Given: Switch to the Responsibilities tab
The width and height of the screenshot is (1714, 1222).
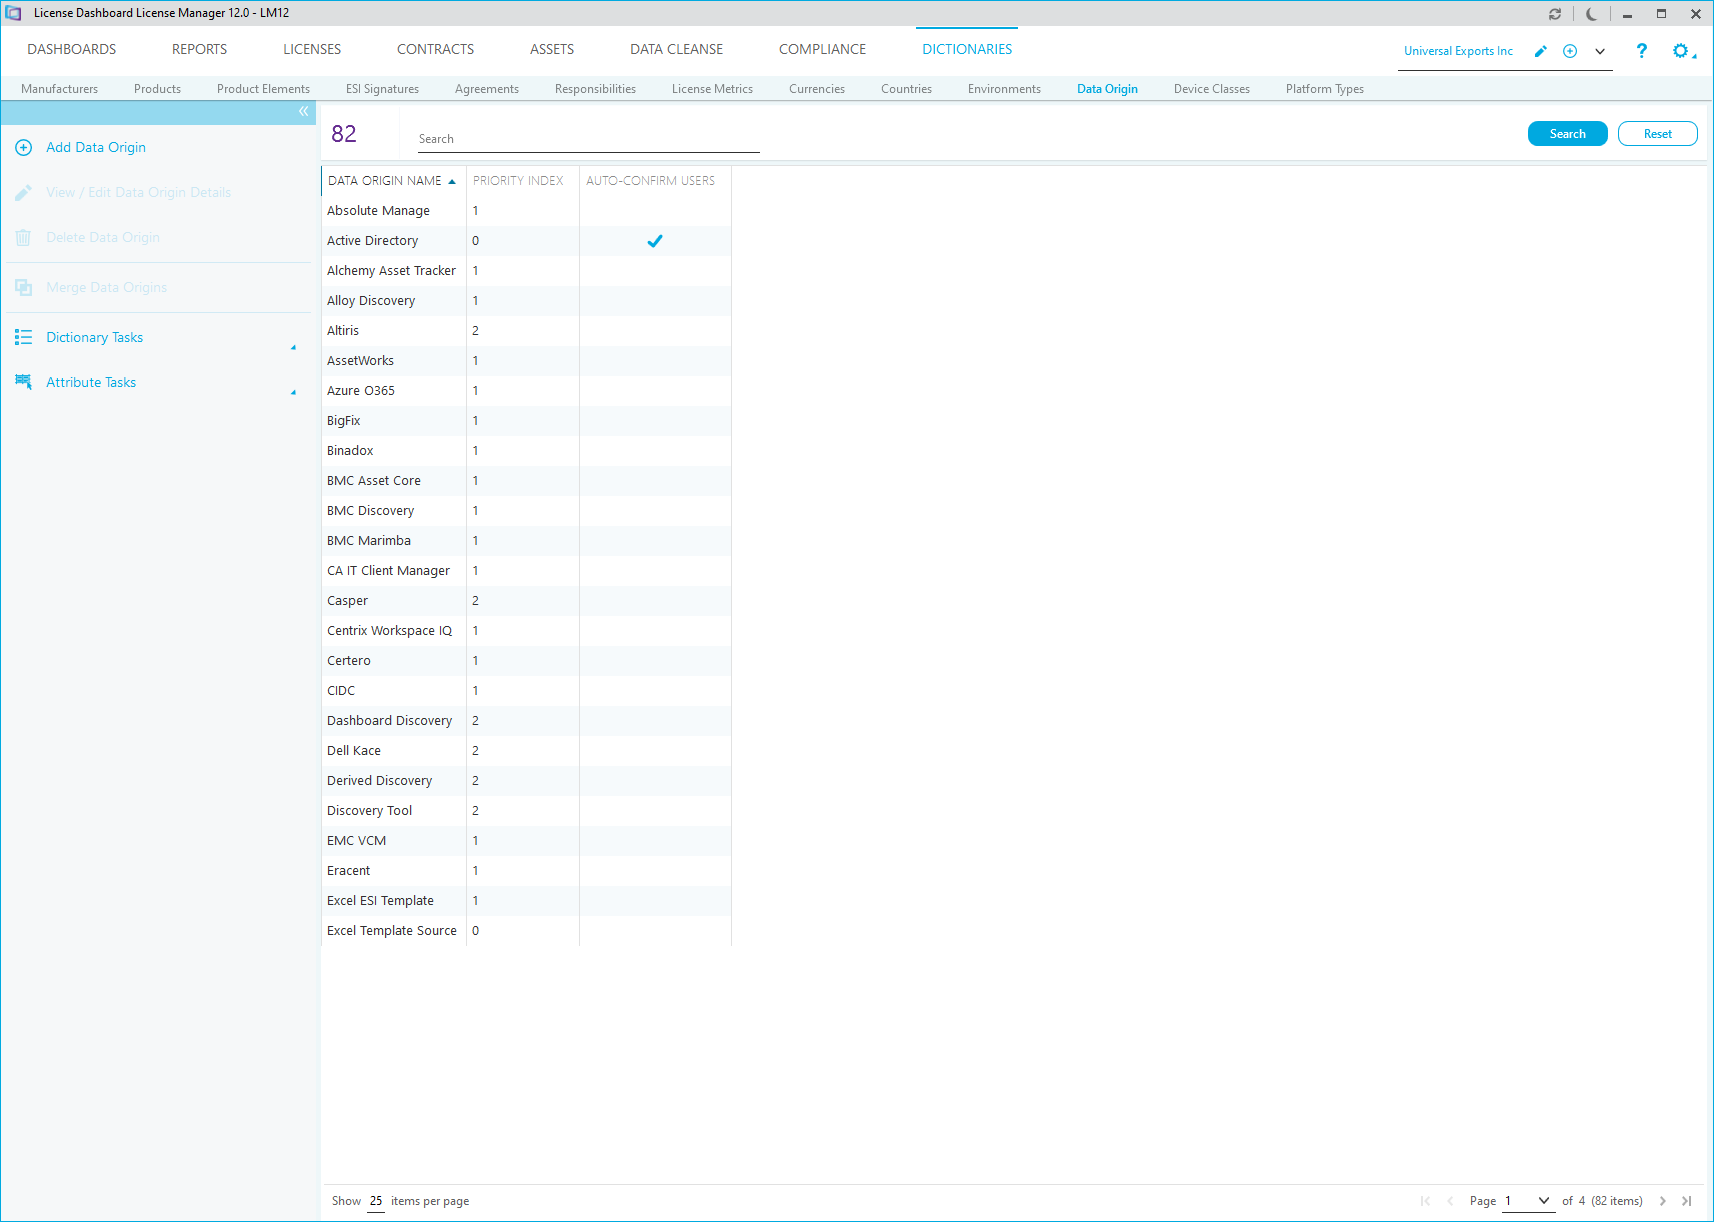Looking at the screenshot, I should (x=596, y=89).
